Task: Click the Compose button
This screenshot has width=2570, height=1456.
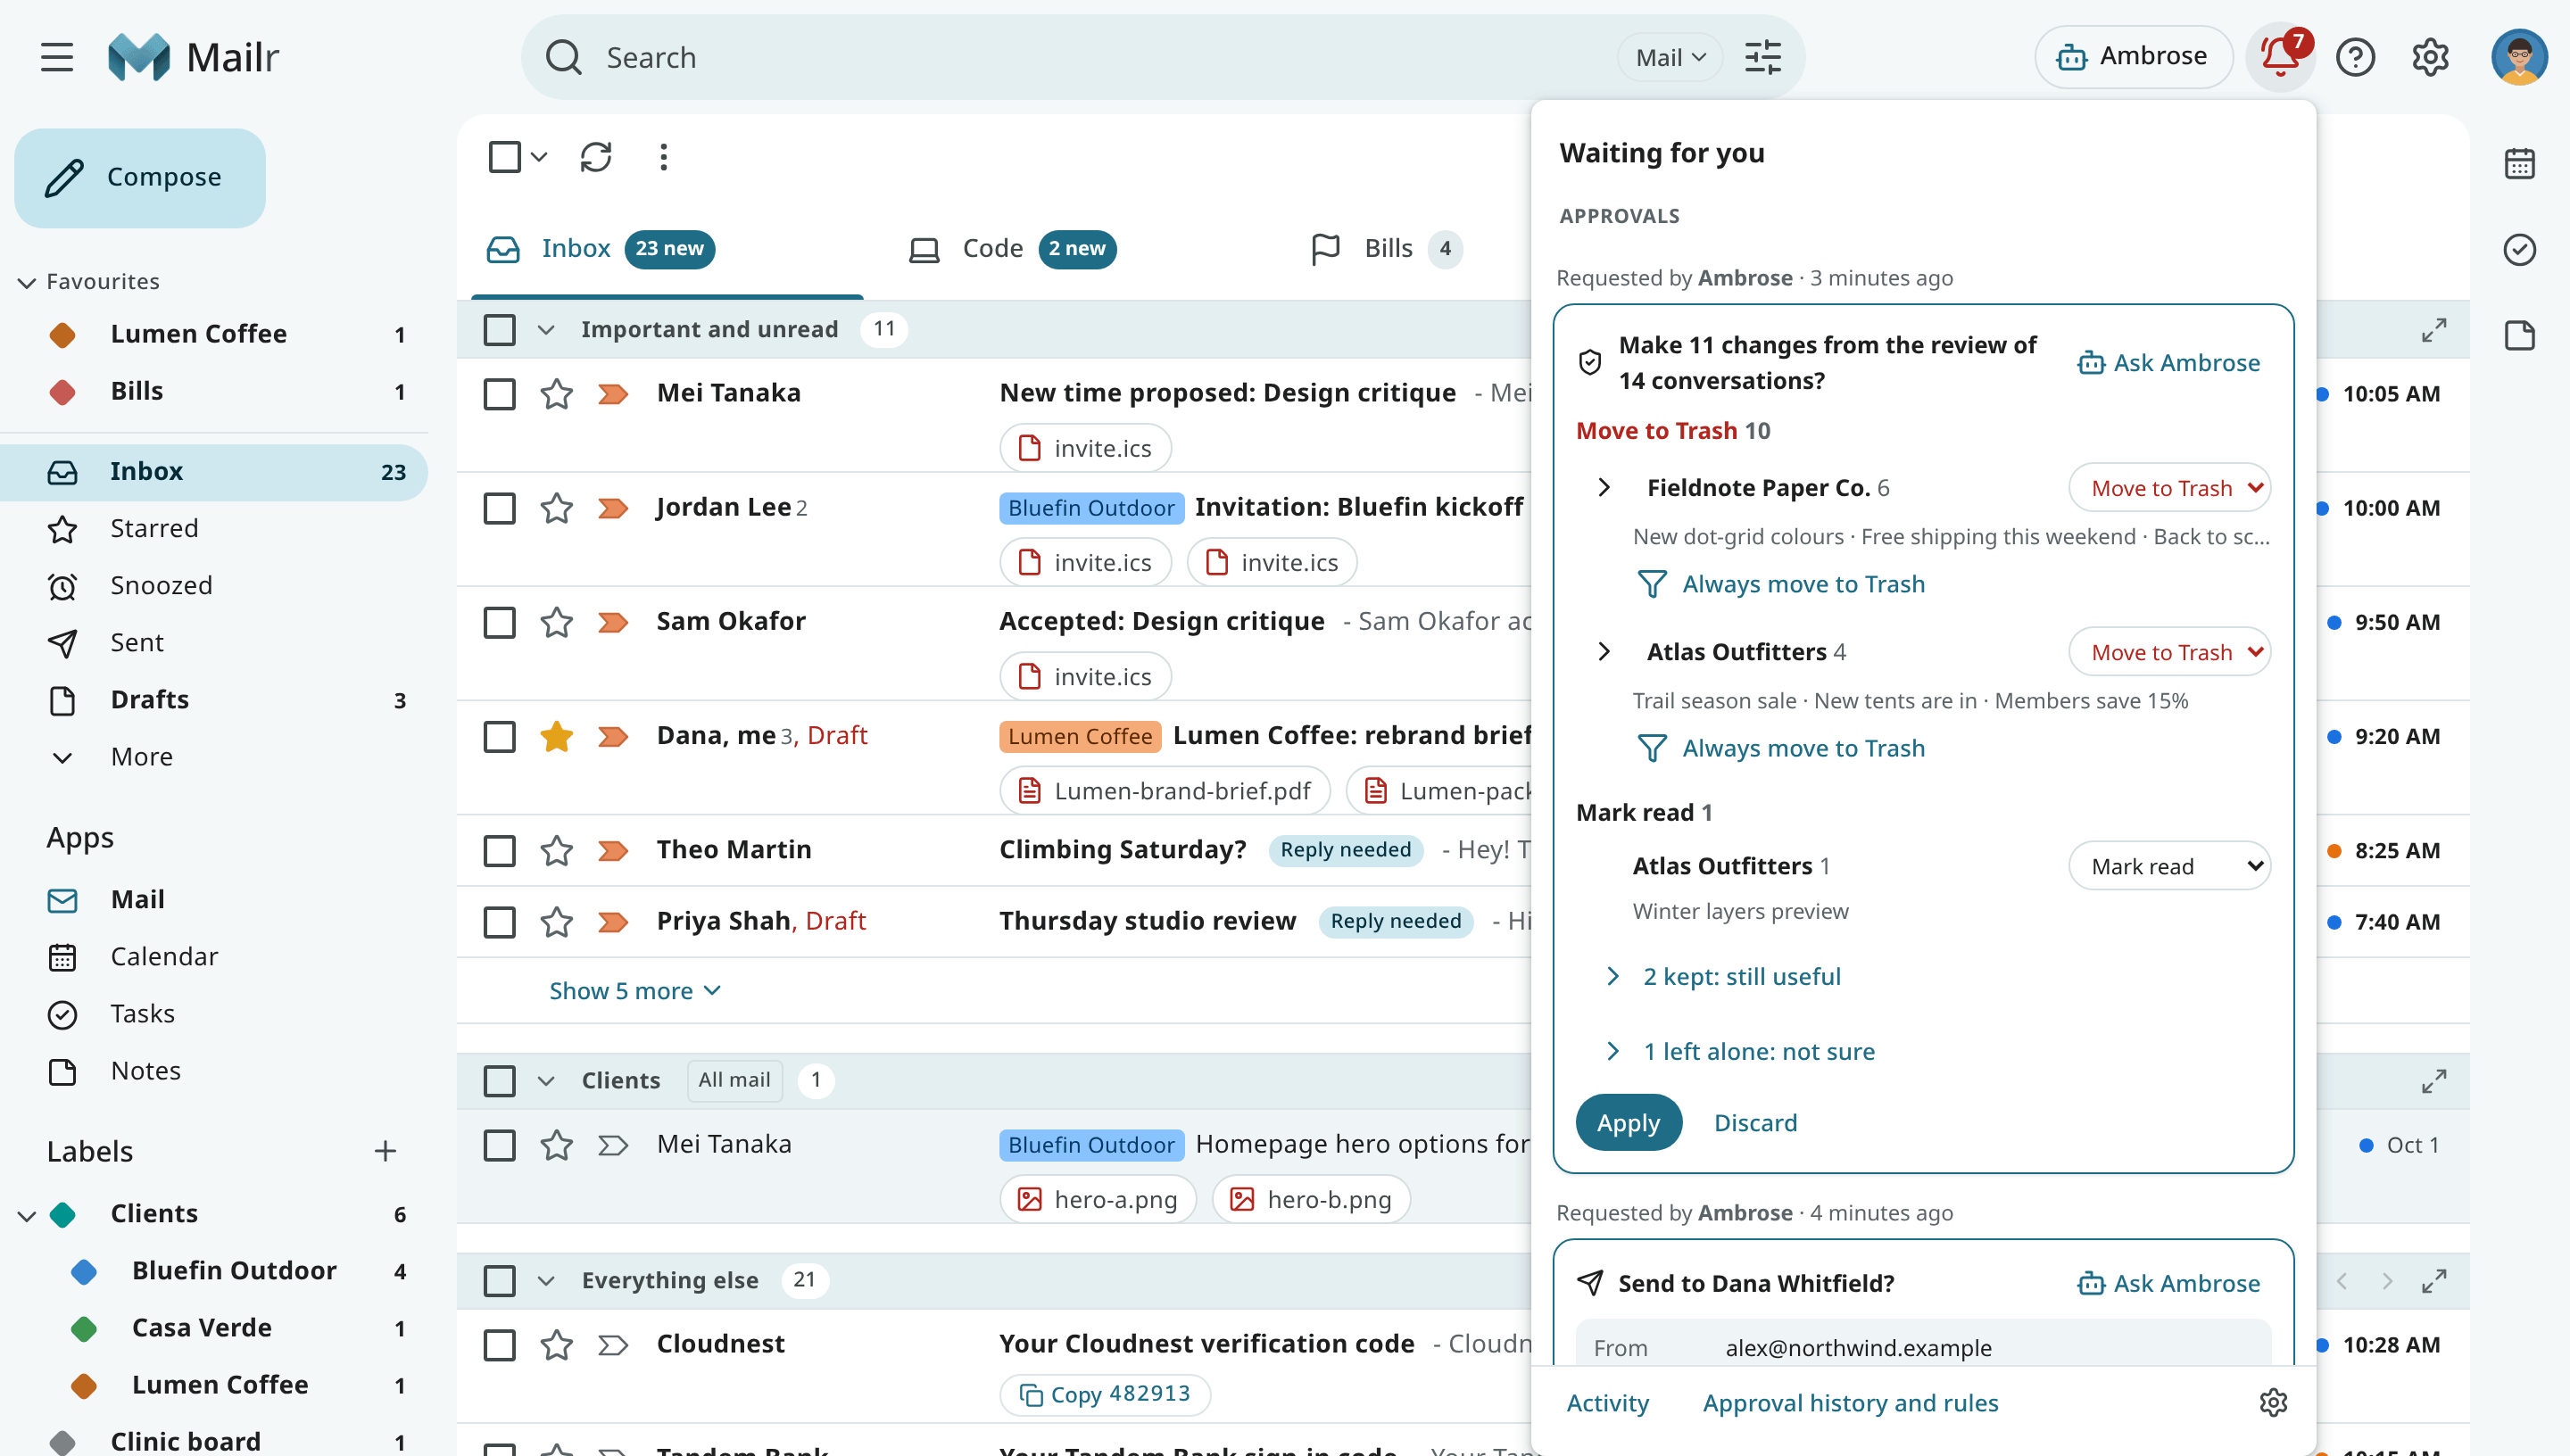Action: [140, 177]
